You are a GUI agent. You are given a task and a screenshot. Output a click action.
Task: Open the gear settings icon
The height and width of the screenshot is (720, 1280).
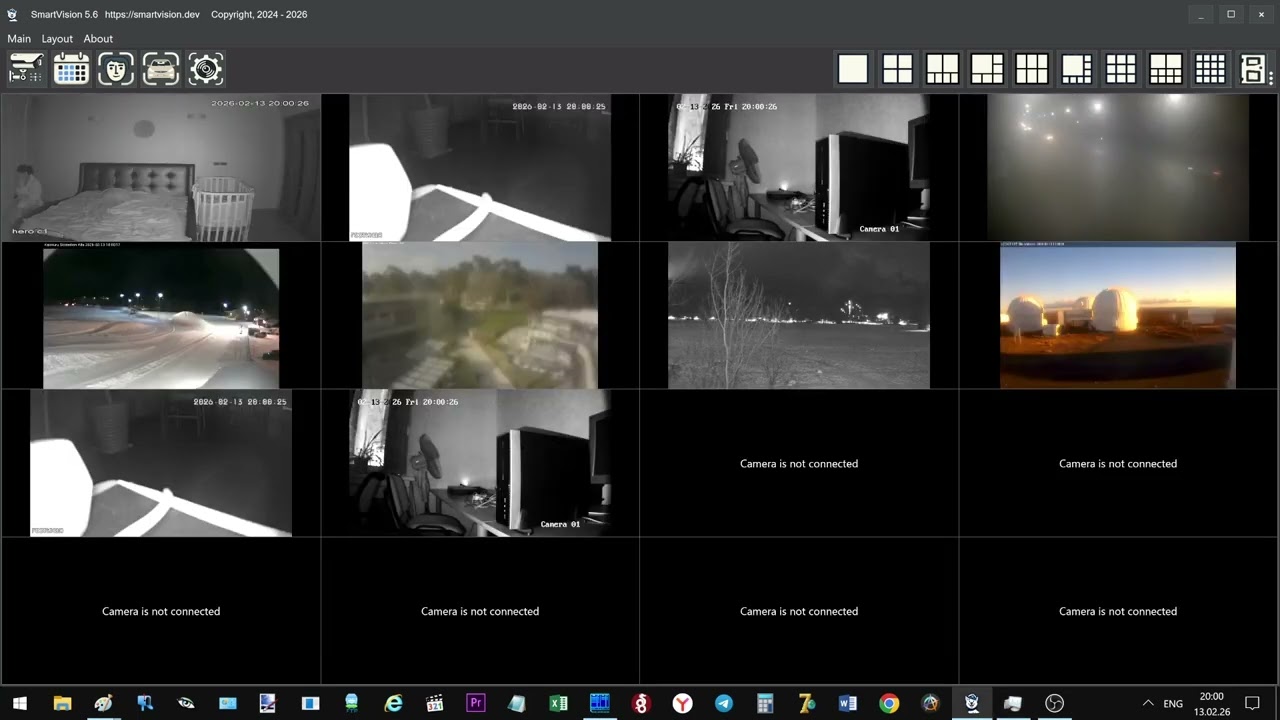tap(206, 69)
